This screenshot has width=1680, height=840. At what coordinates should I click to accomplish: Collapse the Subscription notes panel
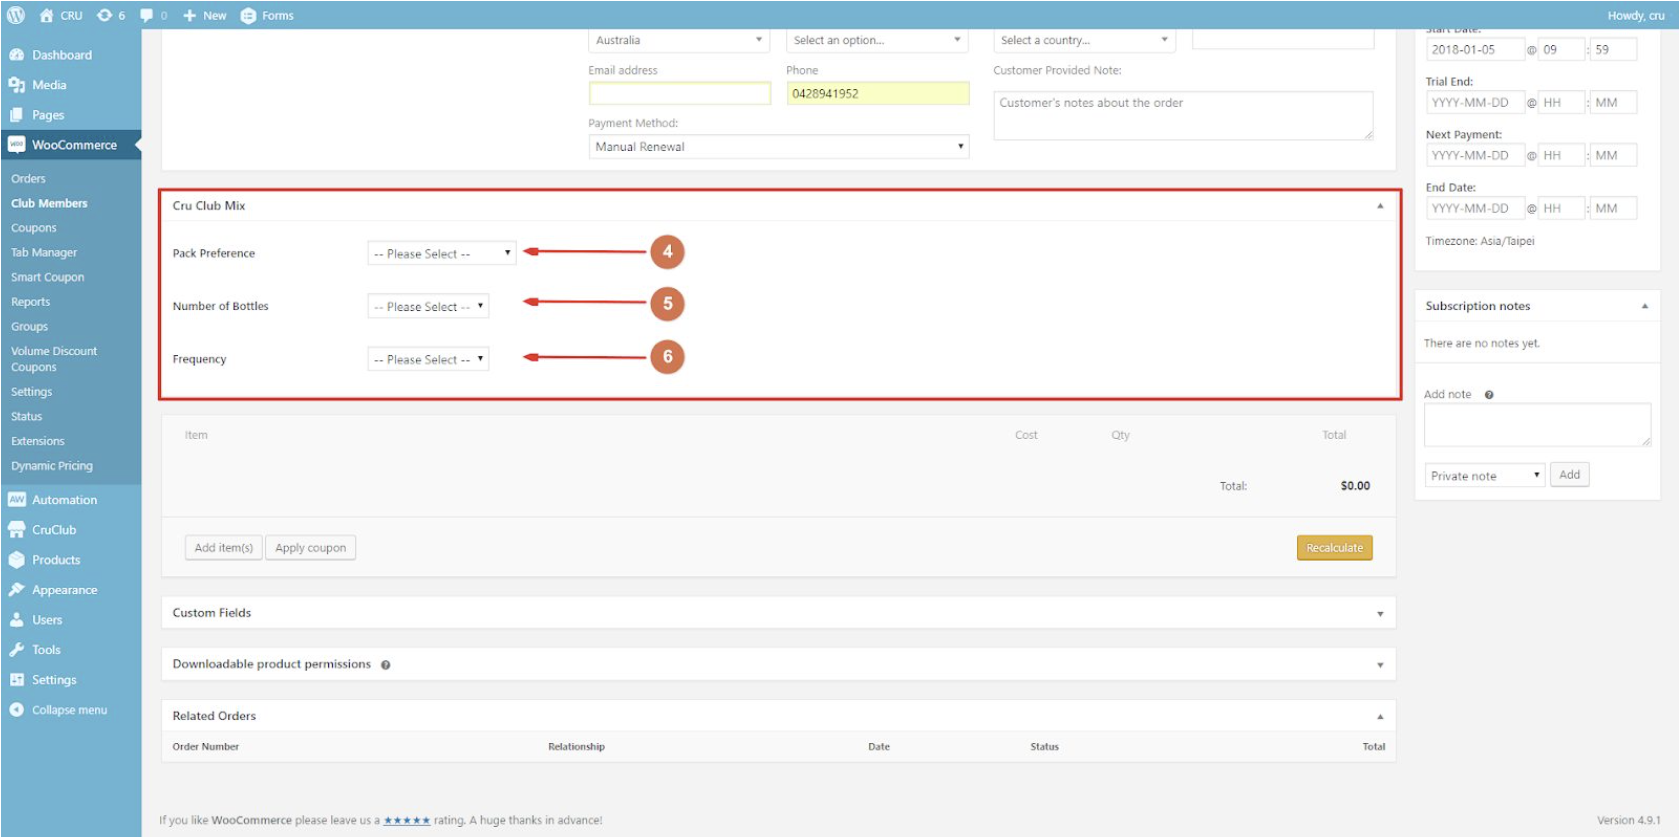(x=1645, y=306)
